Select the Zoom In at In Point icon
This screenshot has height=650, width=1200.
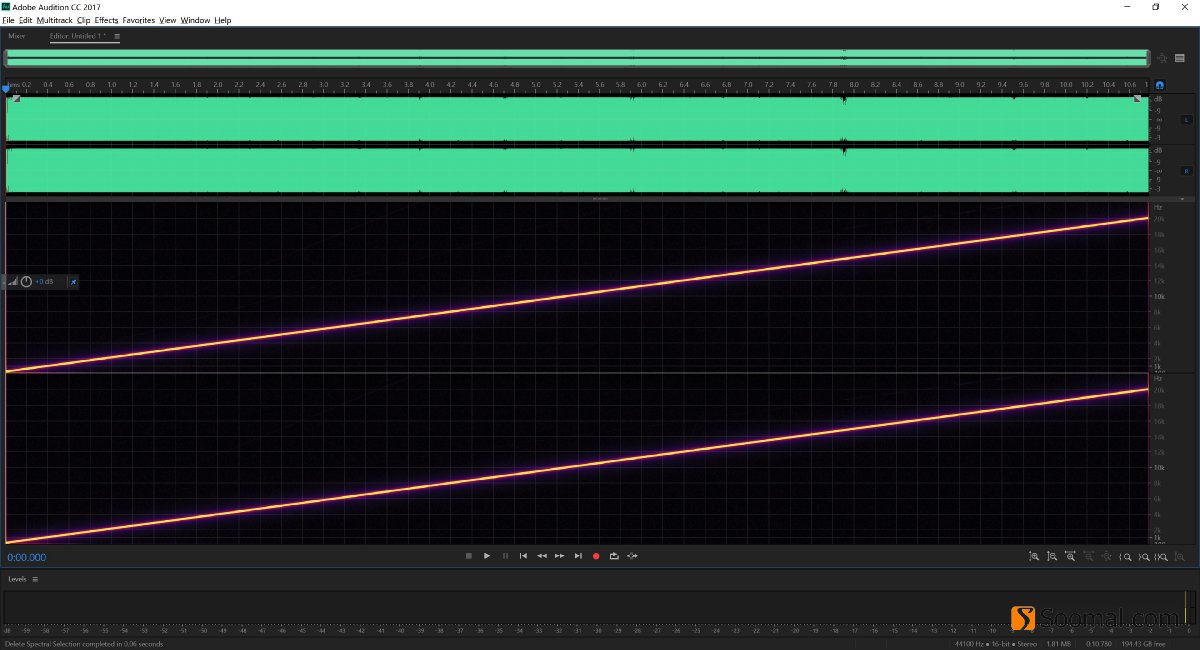click(x=1126, y=556)
